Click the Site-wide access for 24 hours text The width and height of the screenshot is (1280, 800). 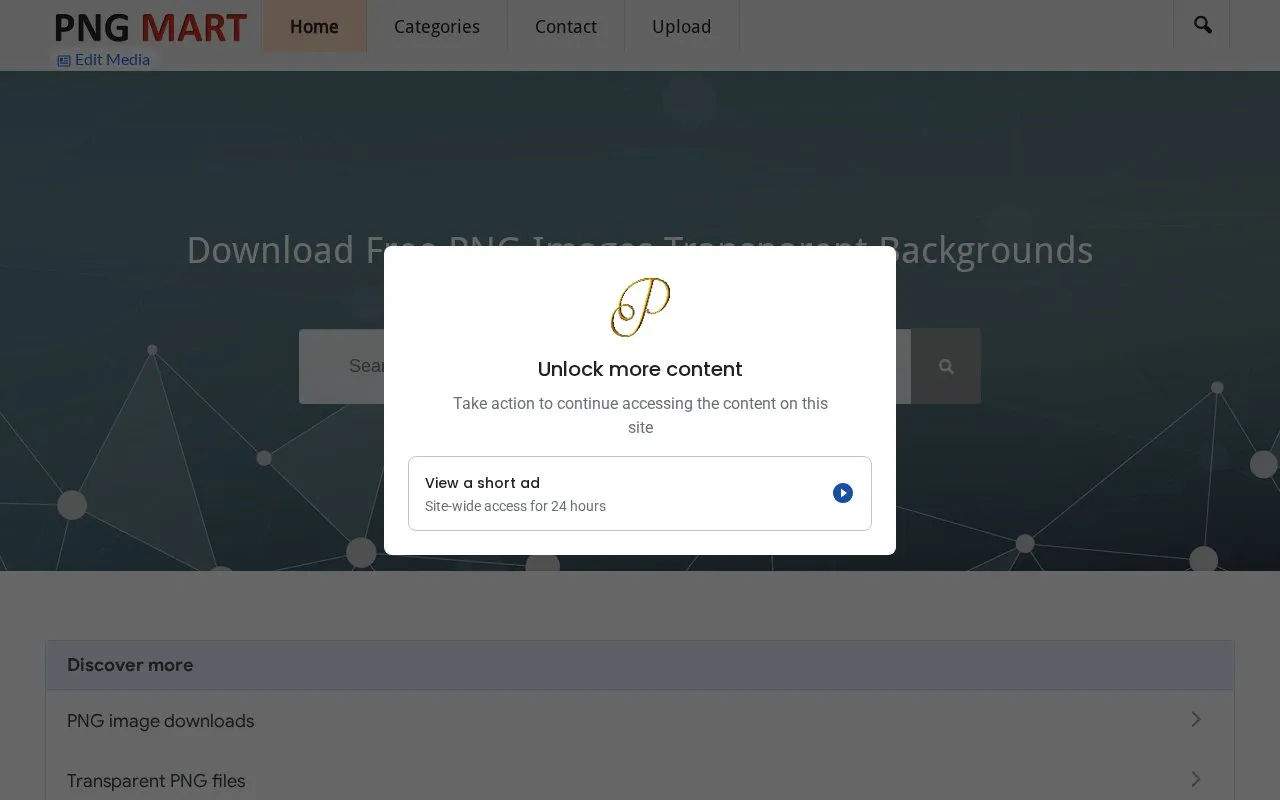[x=515, y=506]
